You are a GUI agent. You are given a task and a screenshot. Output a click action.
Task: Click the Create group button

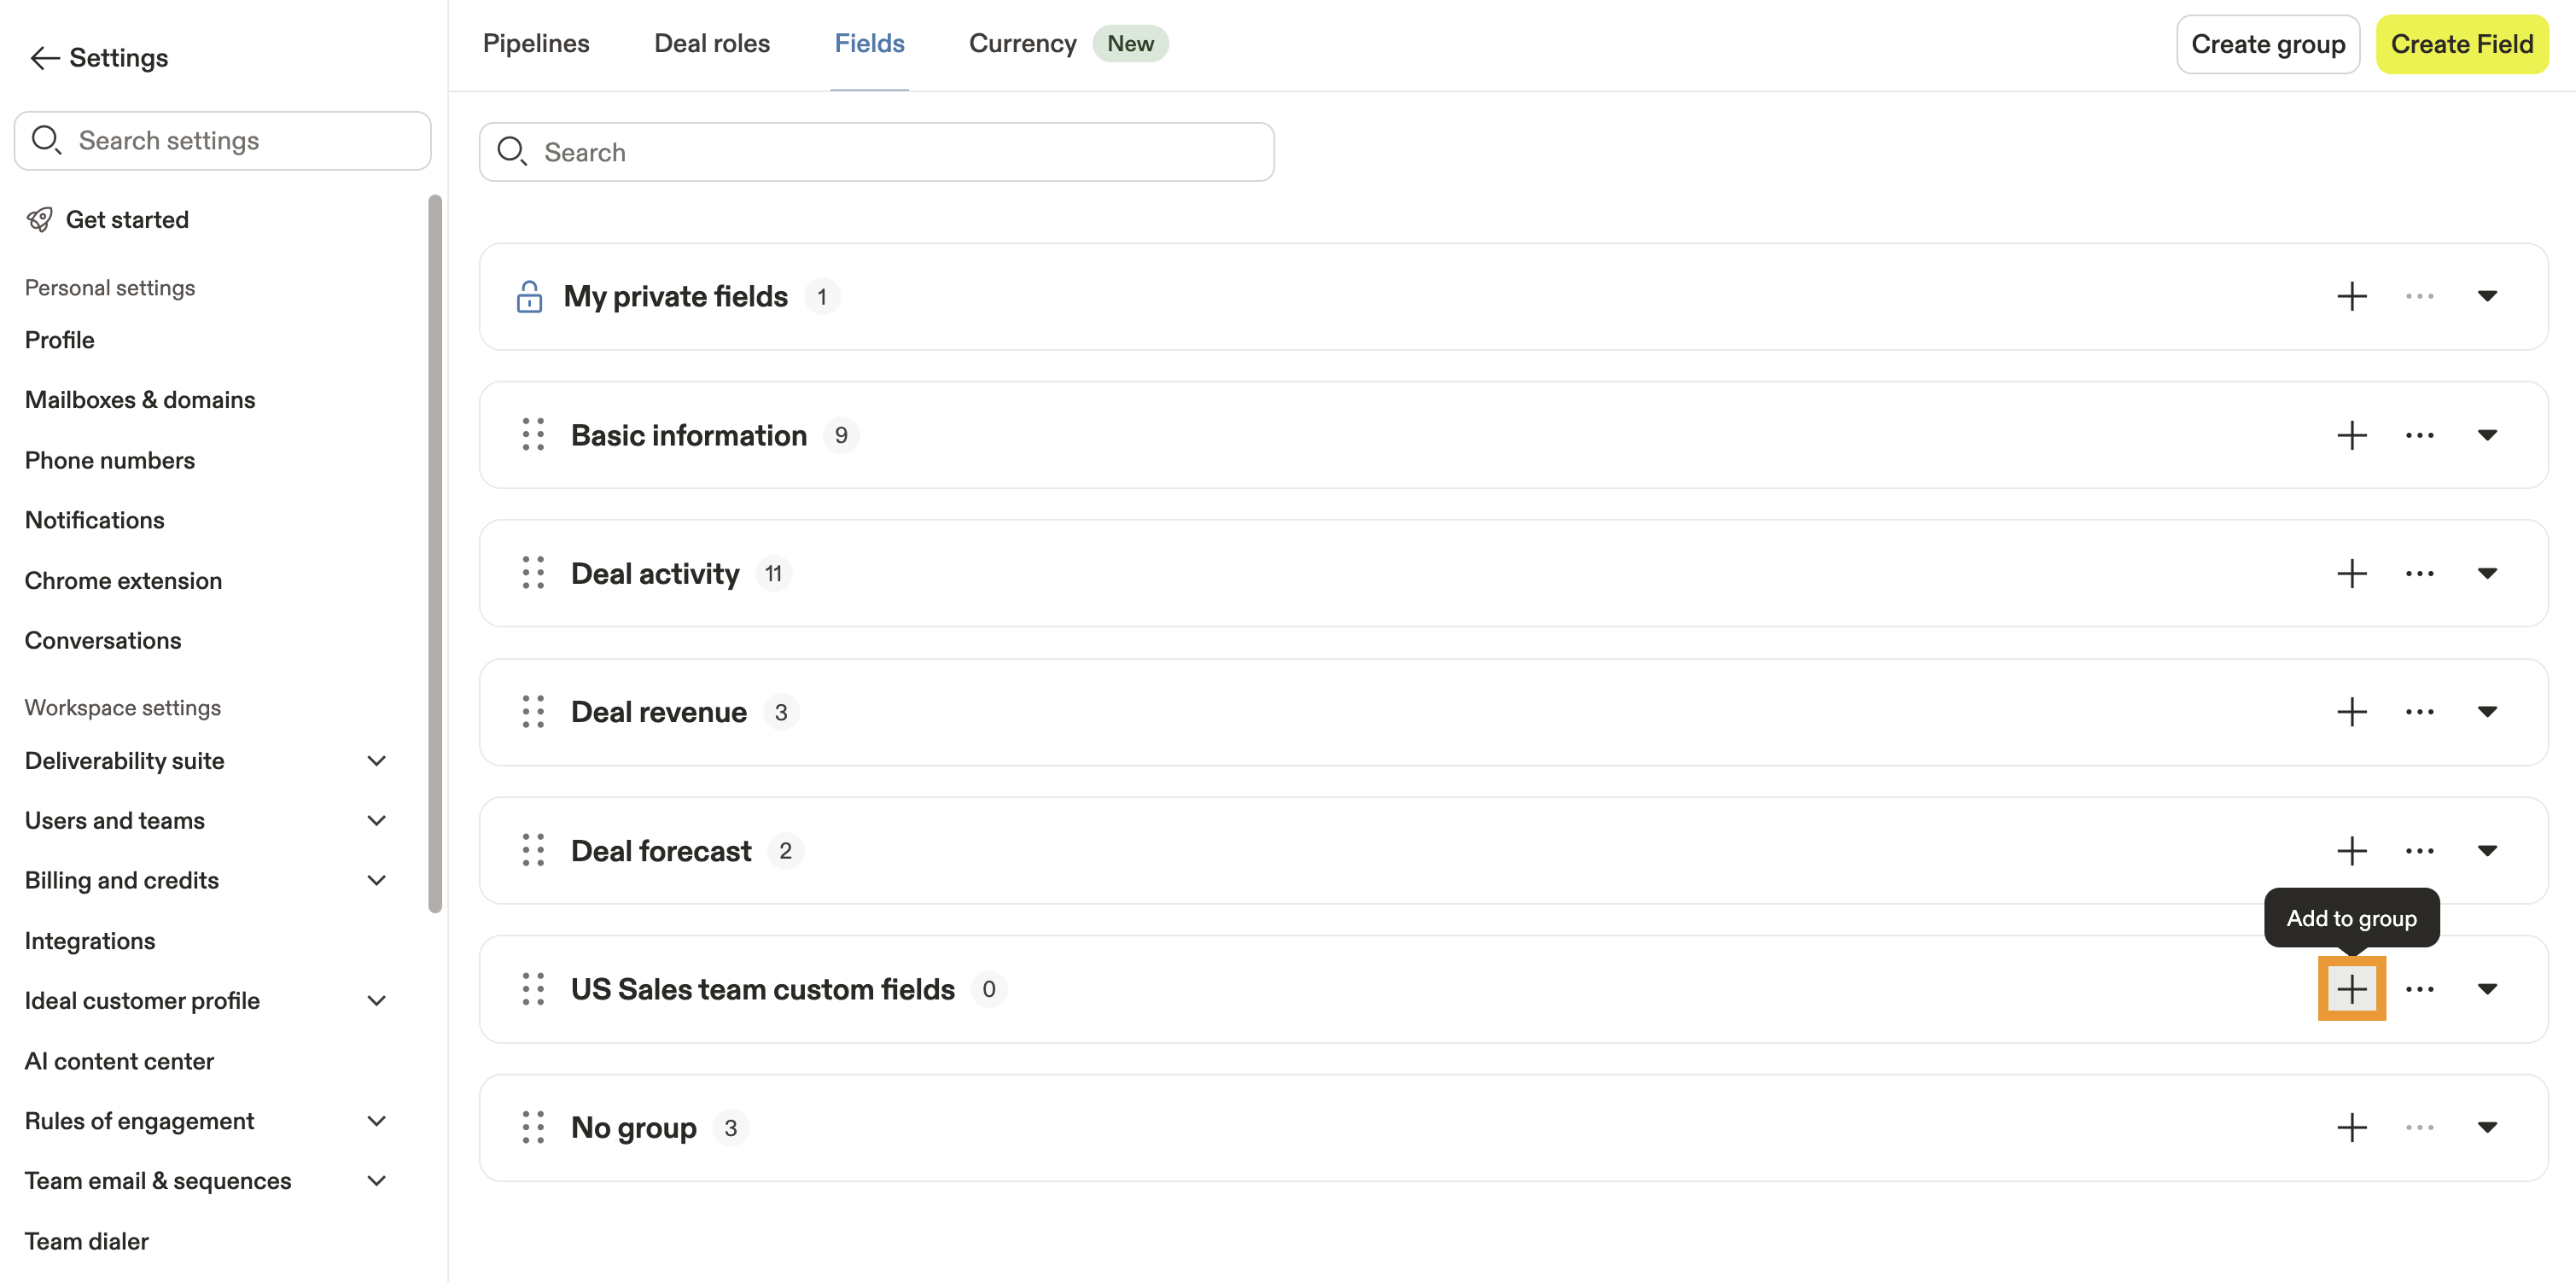[x=2267, y=44]
